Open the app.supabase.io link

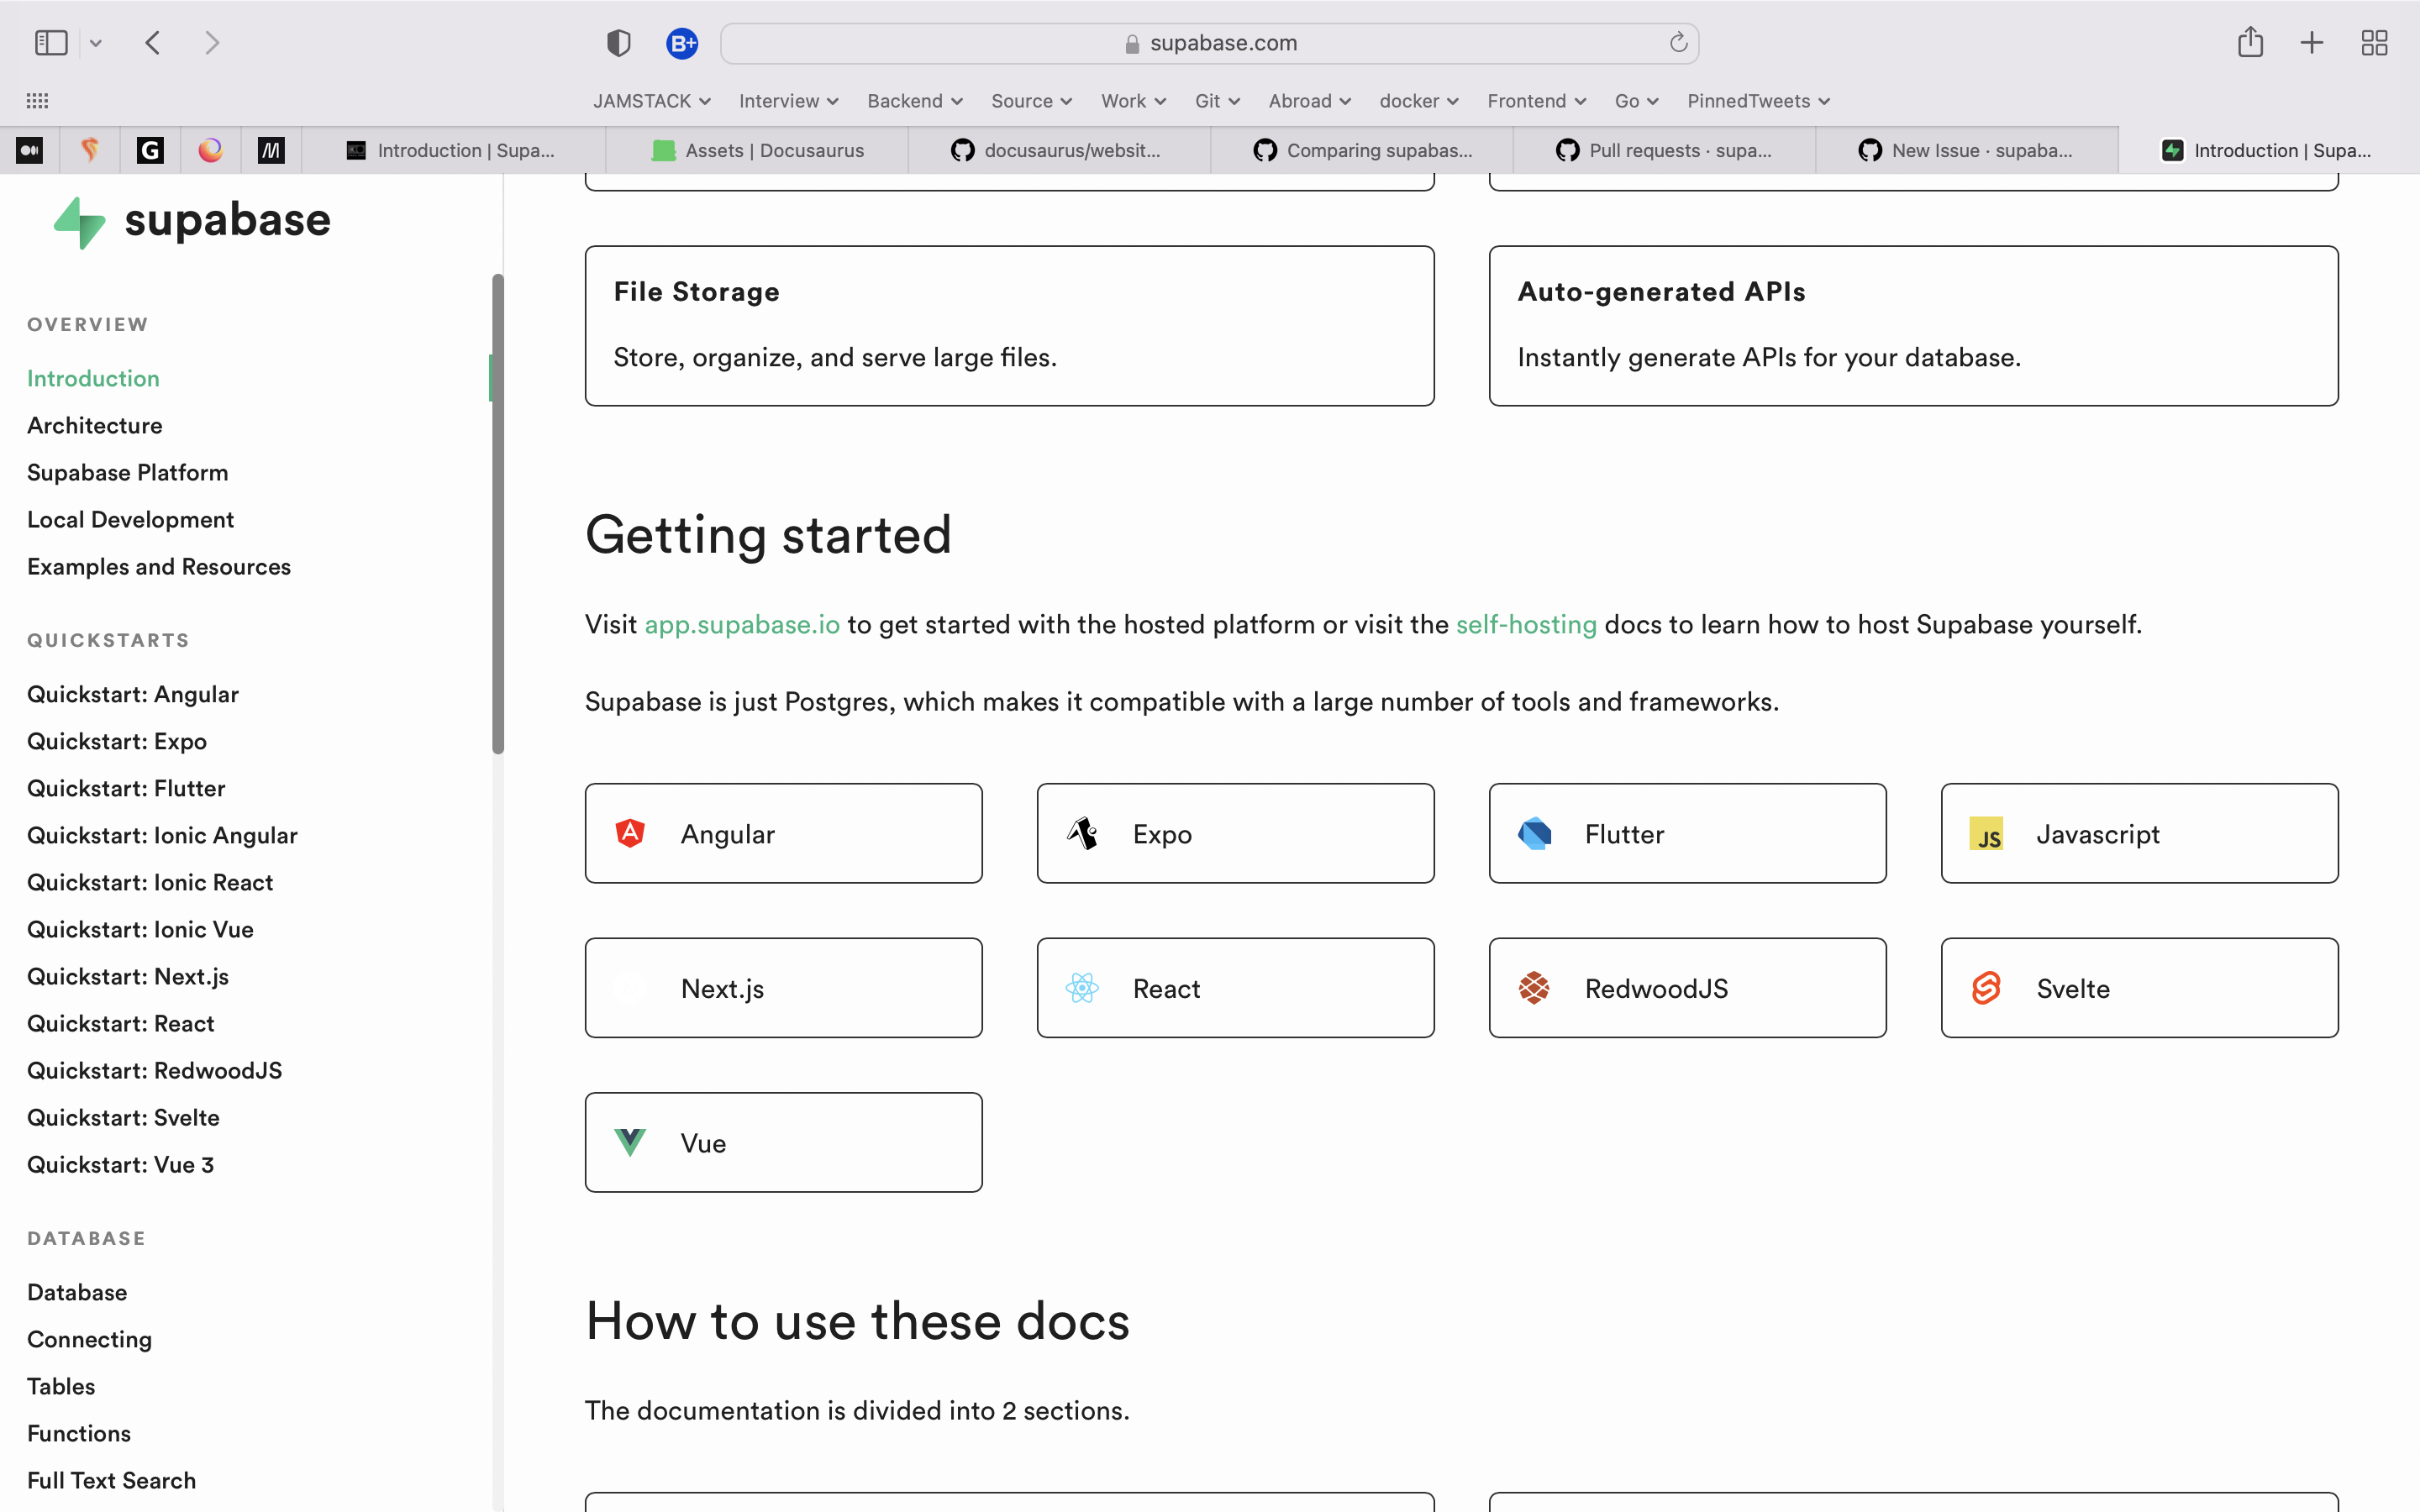tap(742, 625)
